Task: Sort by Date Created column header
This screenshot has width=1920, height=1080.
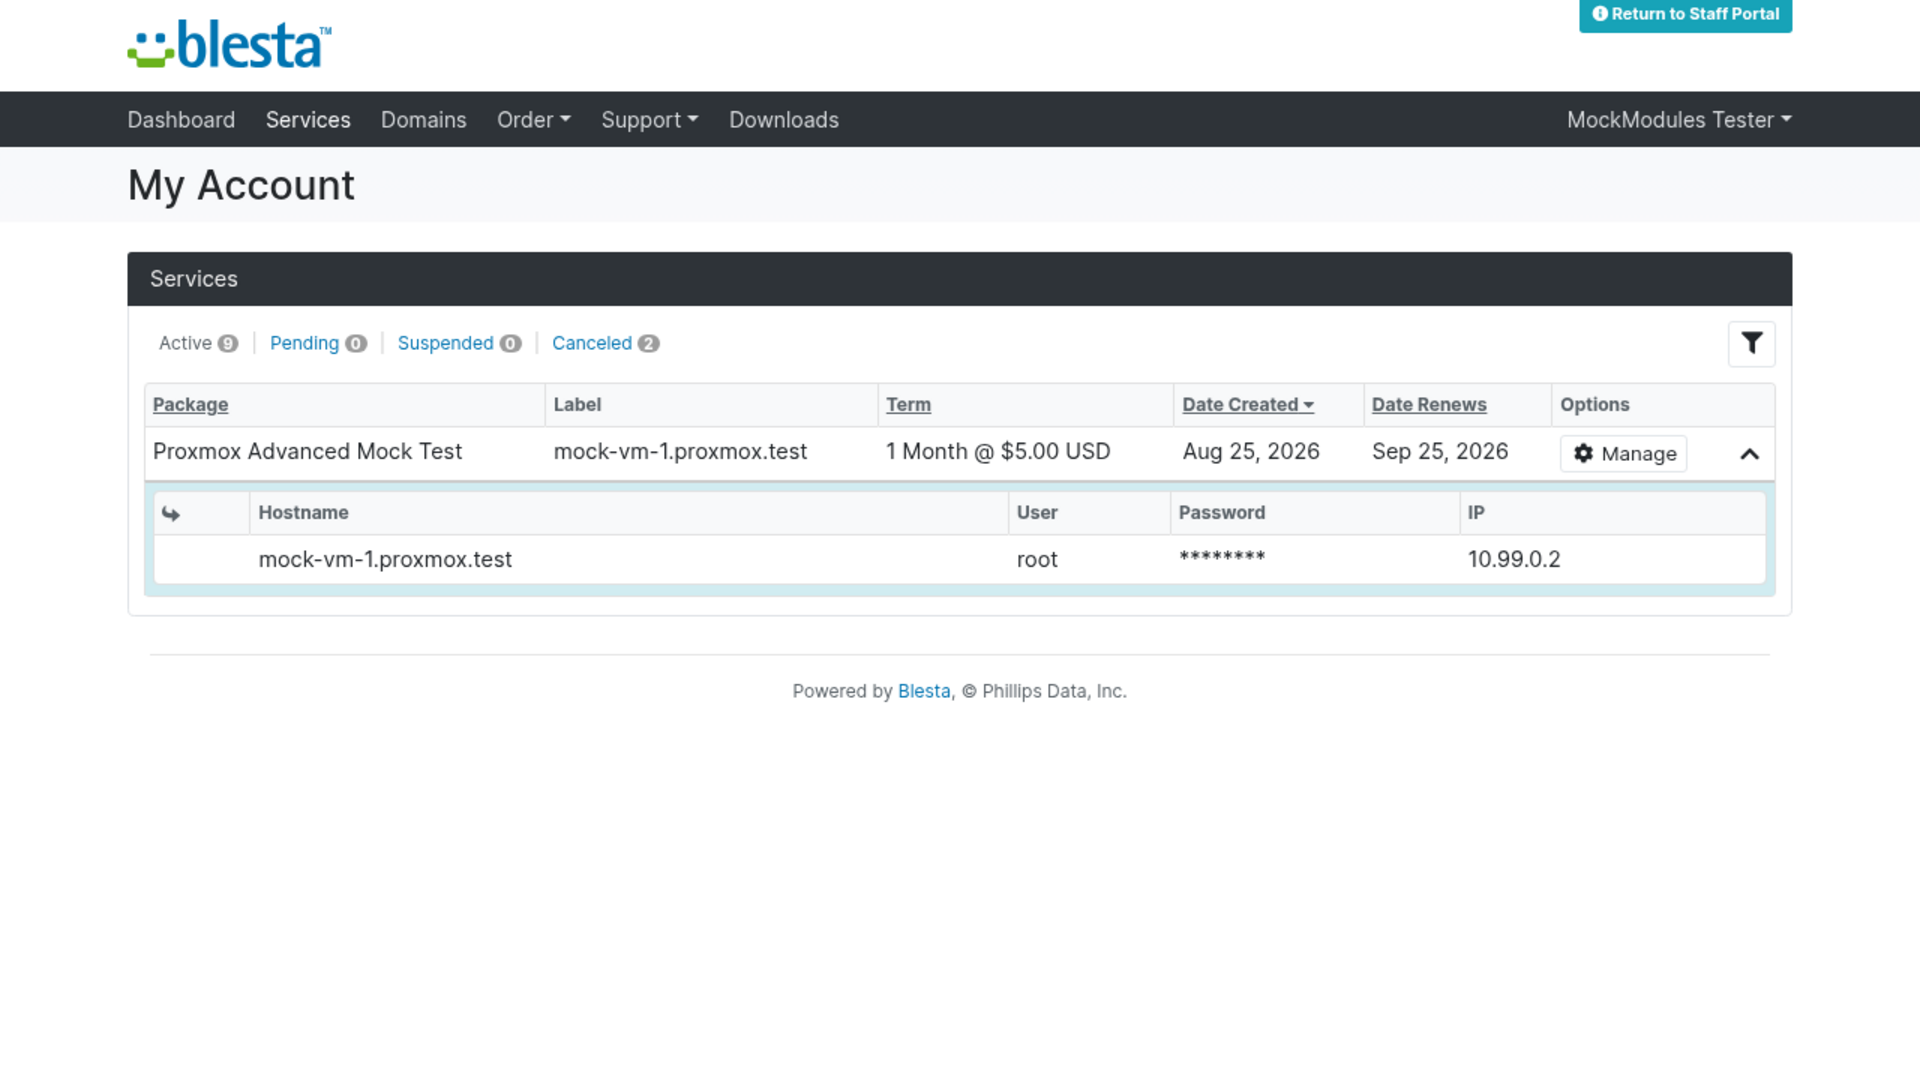Action: (1248, 405)
